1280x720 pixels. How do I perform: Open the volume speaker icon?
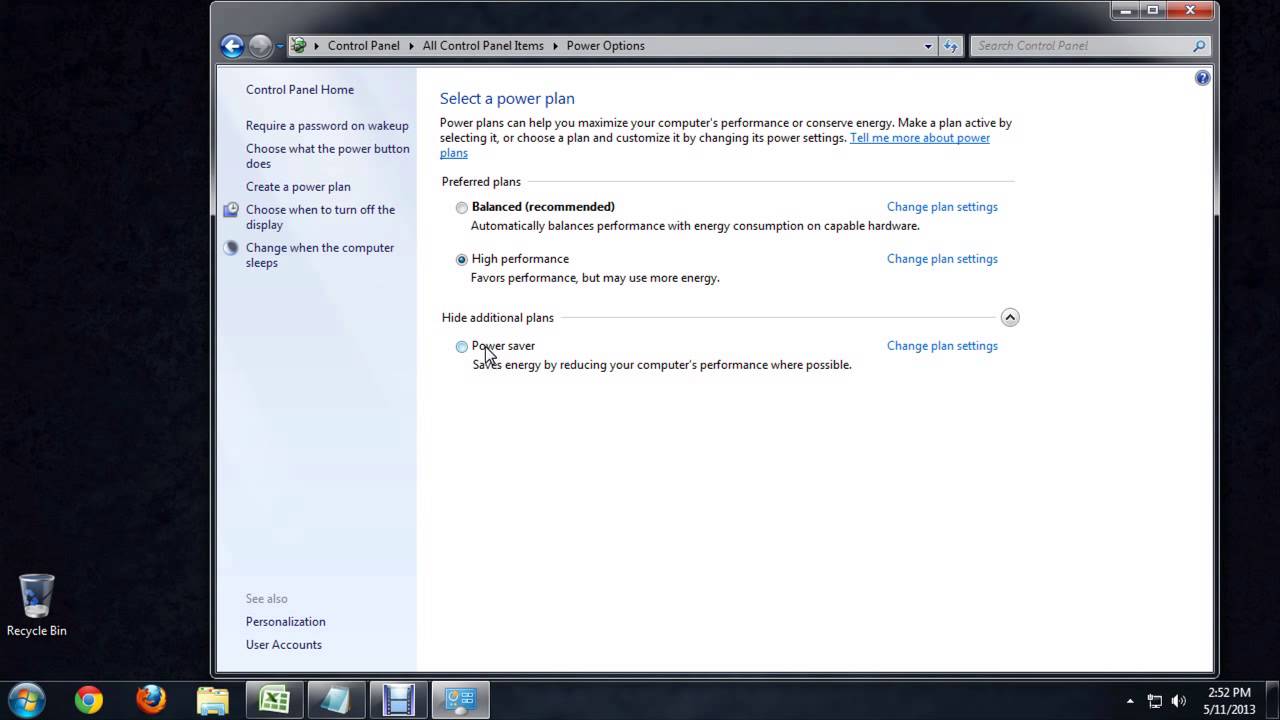(x=1179, y=701)
